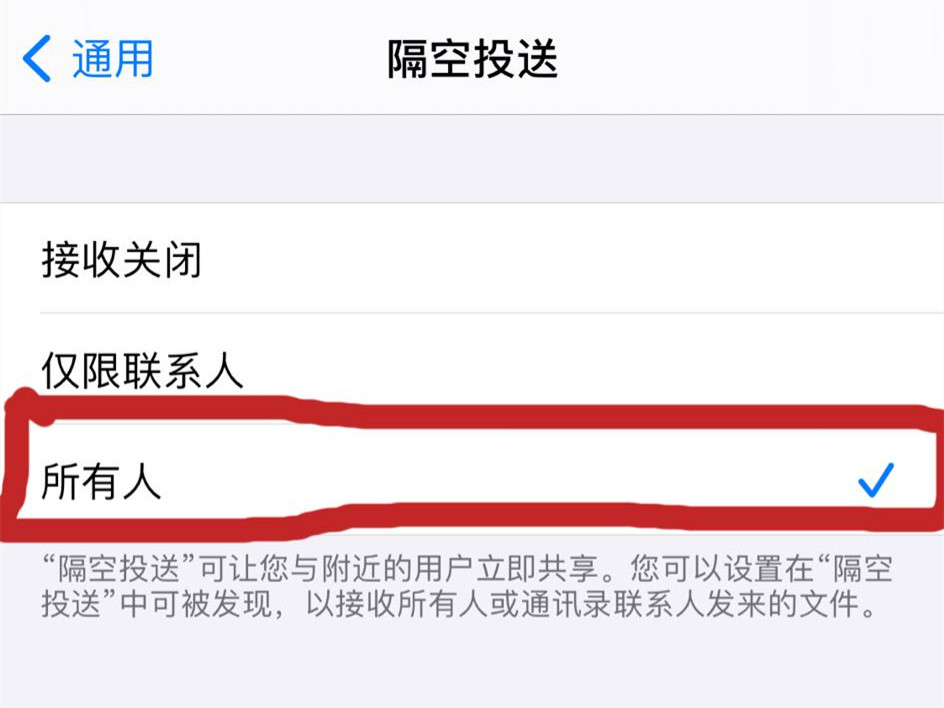The width and height of the screenshot is (944, 708).
Task: Click the gray spacer above the options list
Action: [x=472, y=158]
